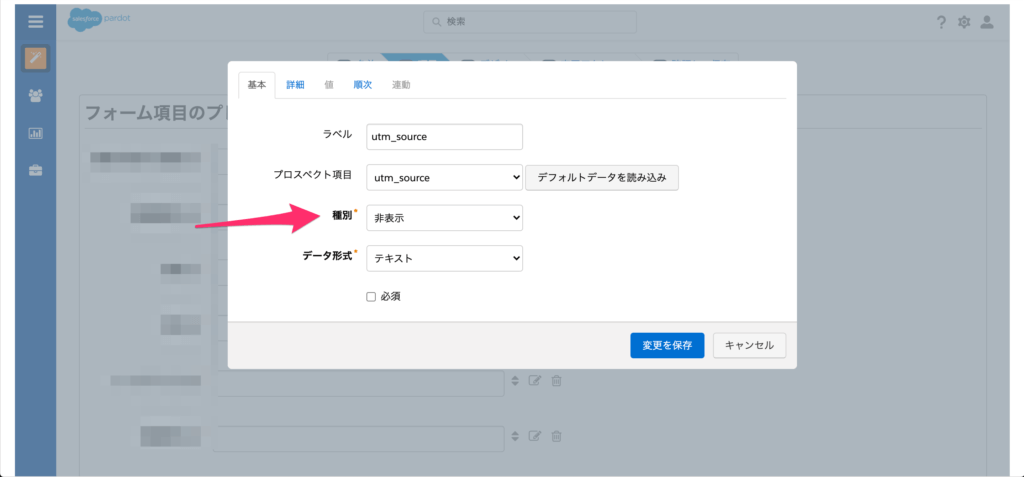Enable the 必須 checkbox
1024x477 pixels.
371,296
